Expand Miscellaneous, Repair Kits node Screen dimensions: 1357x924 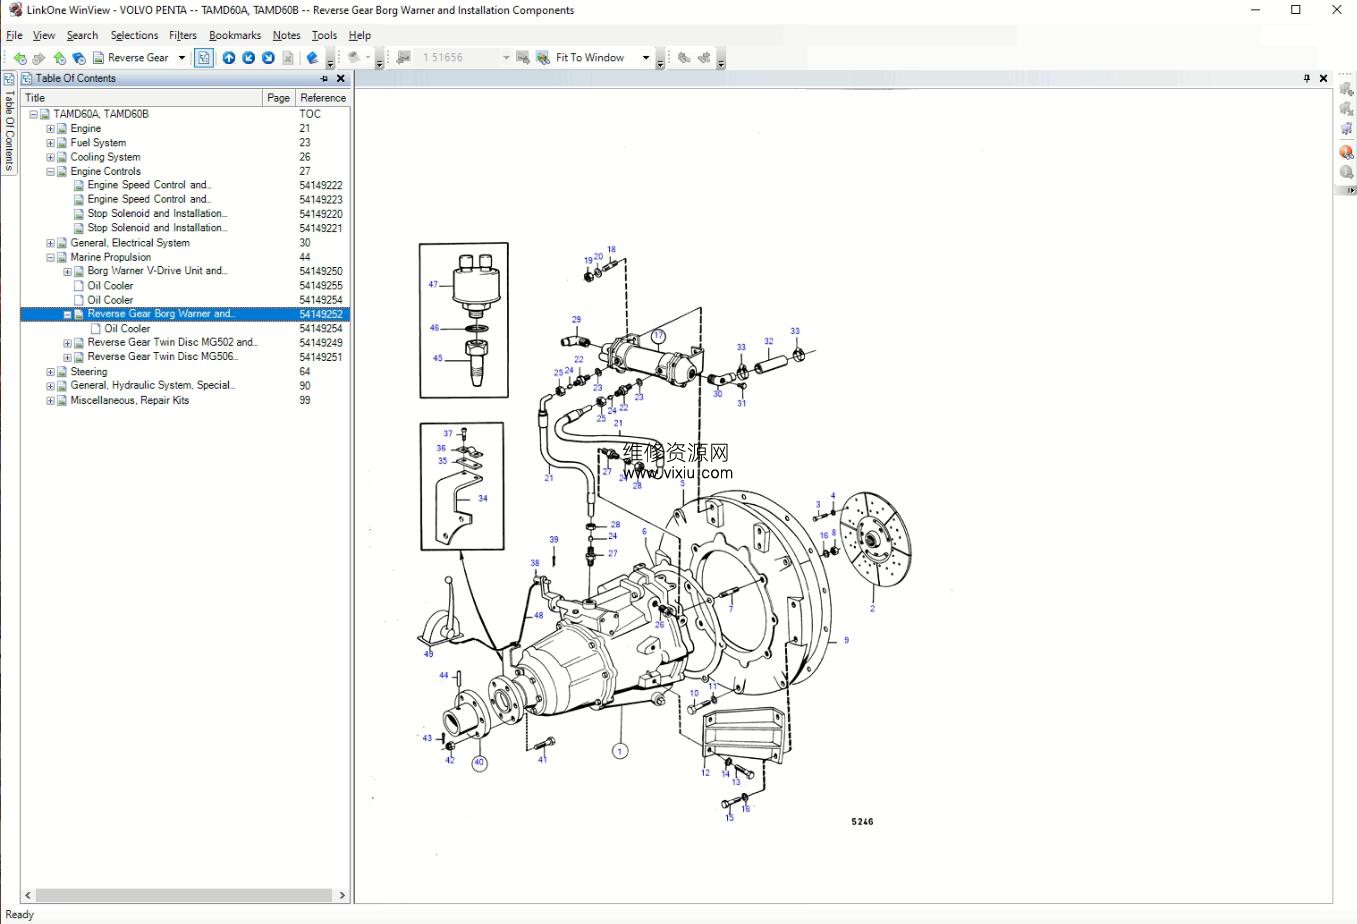click(x=50, y=401)
